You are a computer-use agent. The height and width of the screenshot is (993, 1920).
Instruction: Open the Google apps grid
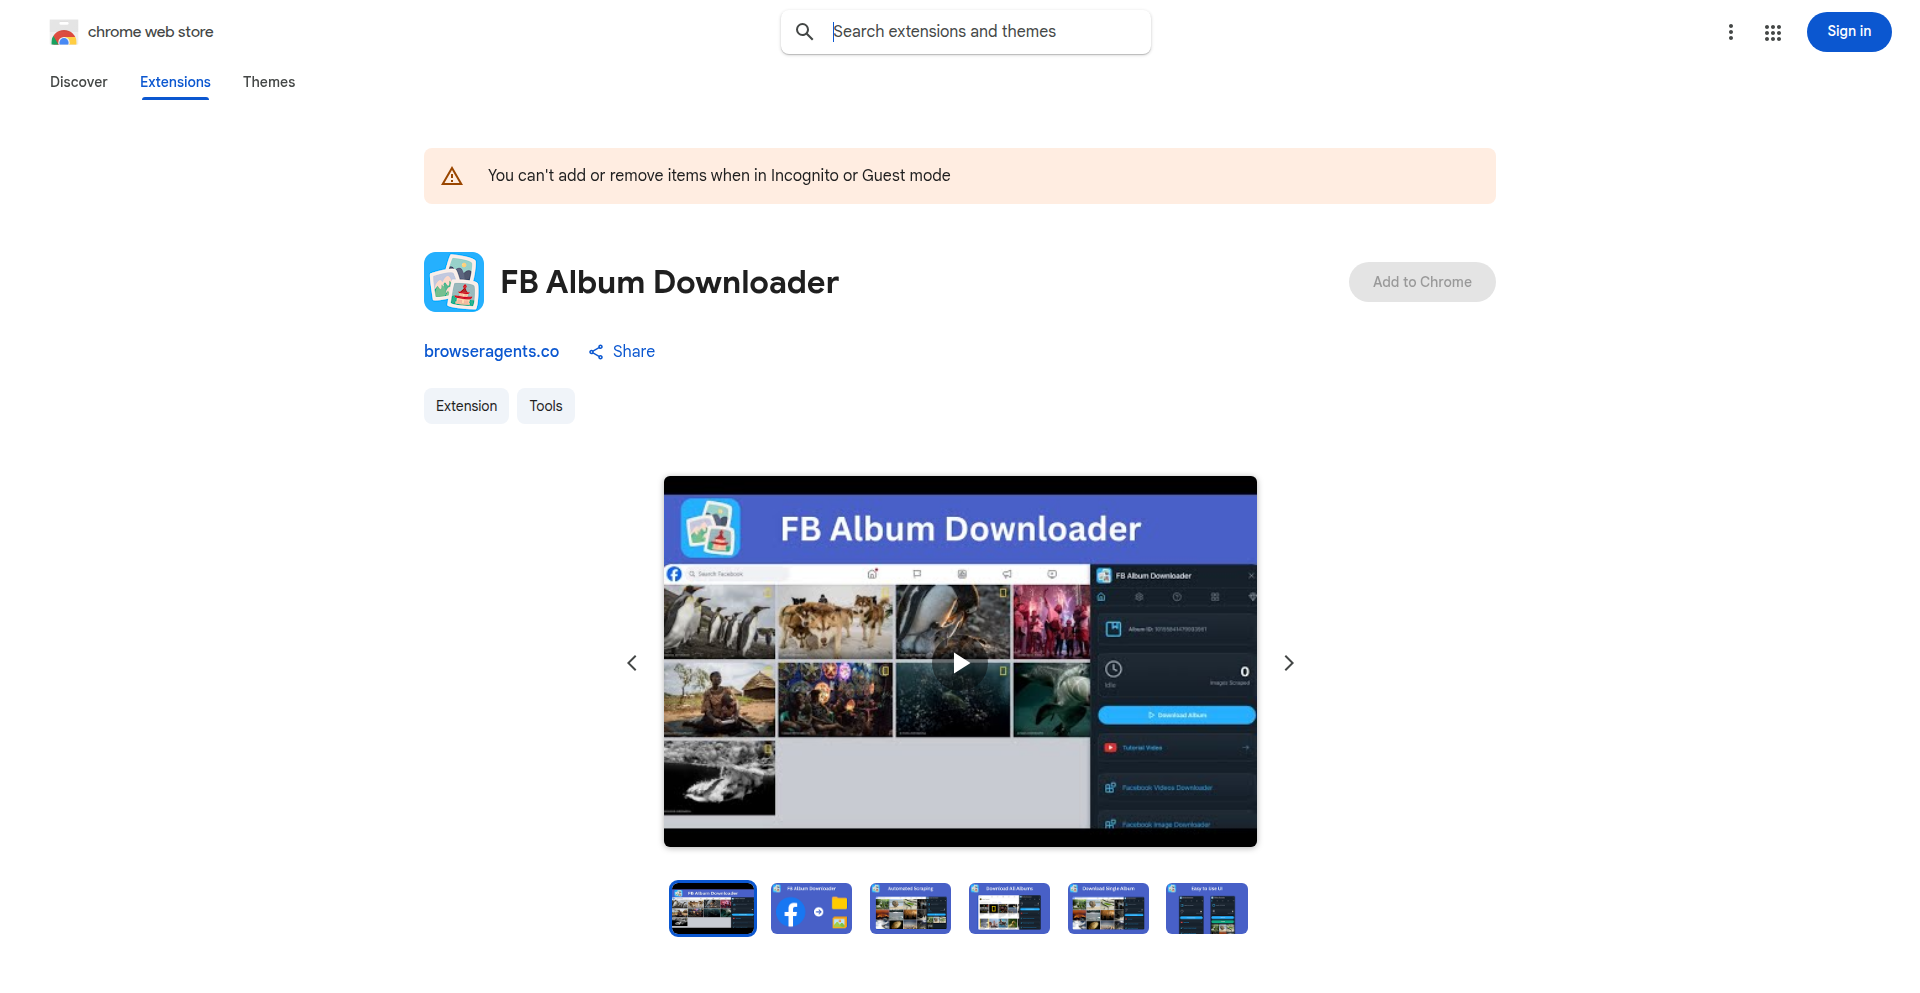click(x=1773, y=32)
